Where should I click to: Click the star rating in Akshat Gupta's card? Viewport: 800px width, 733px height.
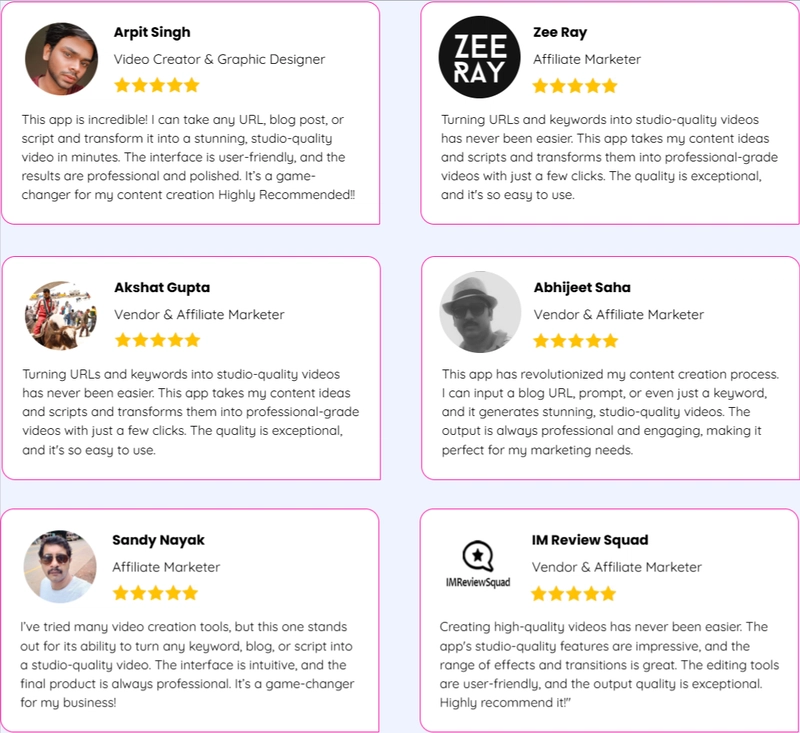157,340
